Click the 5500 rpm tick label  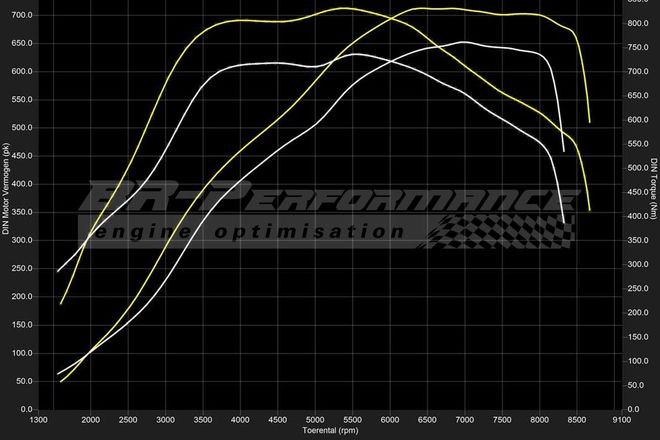(x=352, y=420)
